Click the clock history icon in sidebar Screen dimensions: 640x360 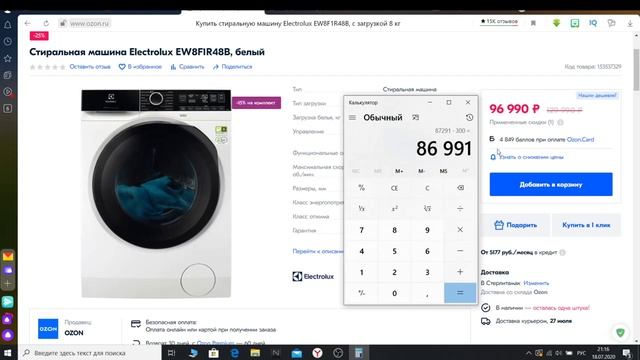(x=7, y=41)
